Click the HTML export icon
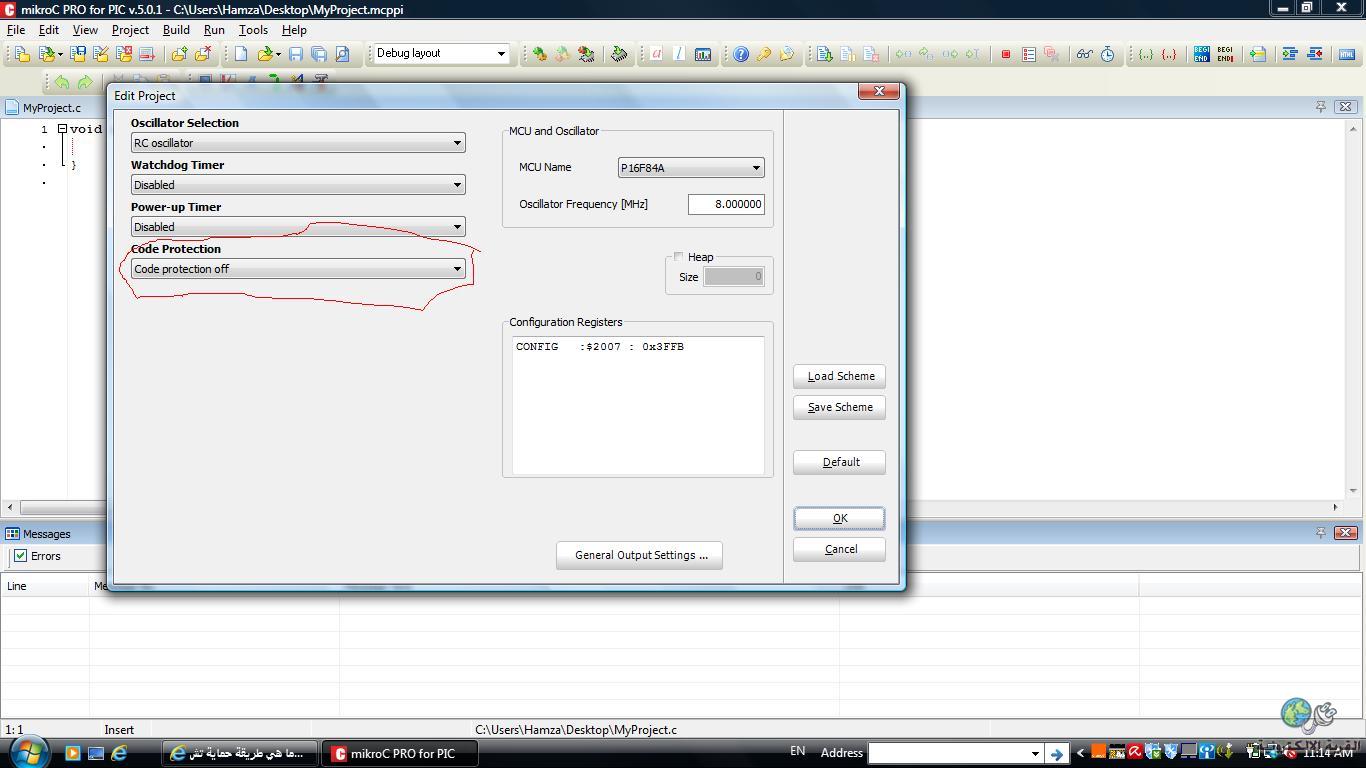 [1346, 54]
